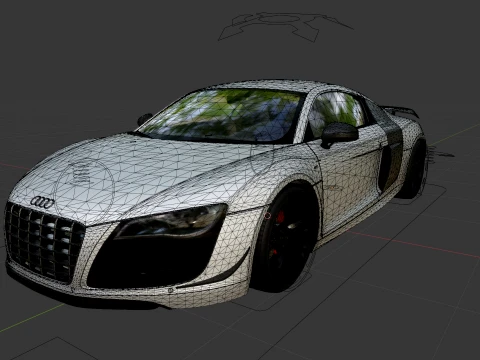The height and width of the screenshot is (360, 480).
Task: Click the car's windshield
Action: pyautogui.click(x=223, y=115)
